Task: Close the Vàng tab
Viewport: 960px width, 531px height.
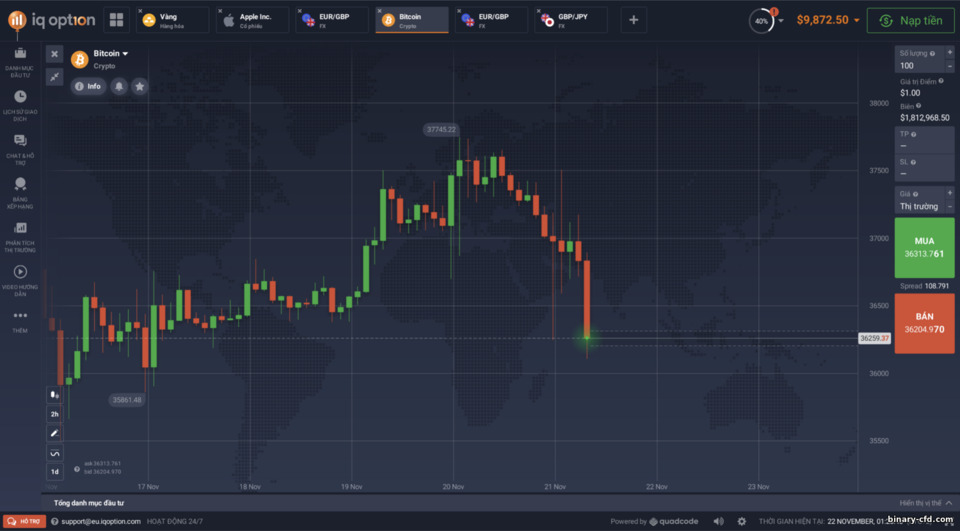Action: [140, 11]
